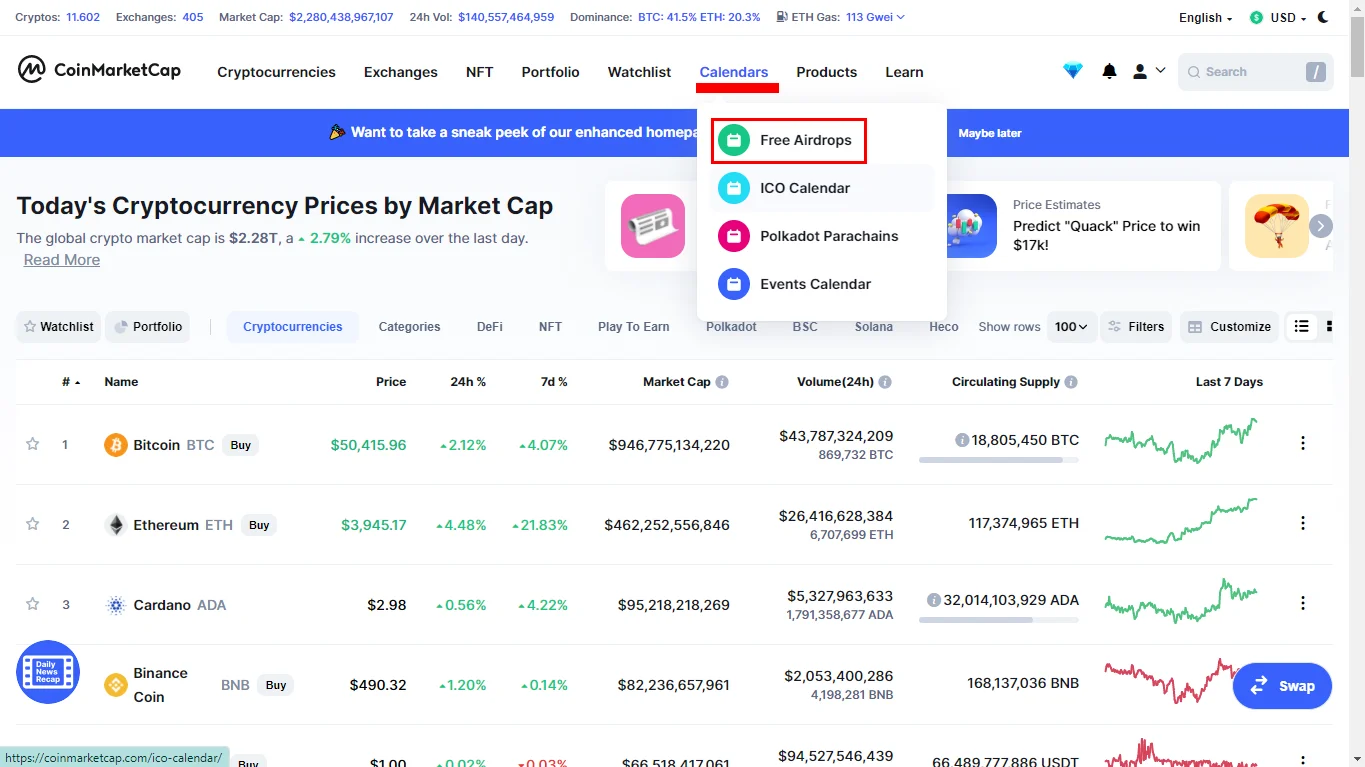Click Buy next to Bitcoin
This screenshot has height=767, width=1365.
240,445
